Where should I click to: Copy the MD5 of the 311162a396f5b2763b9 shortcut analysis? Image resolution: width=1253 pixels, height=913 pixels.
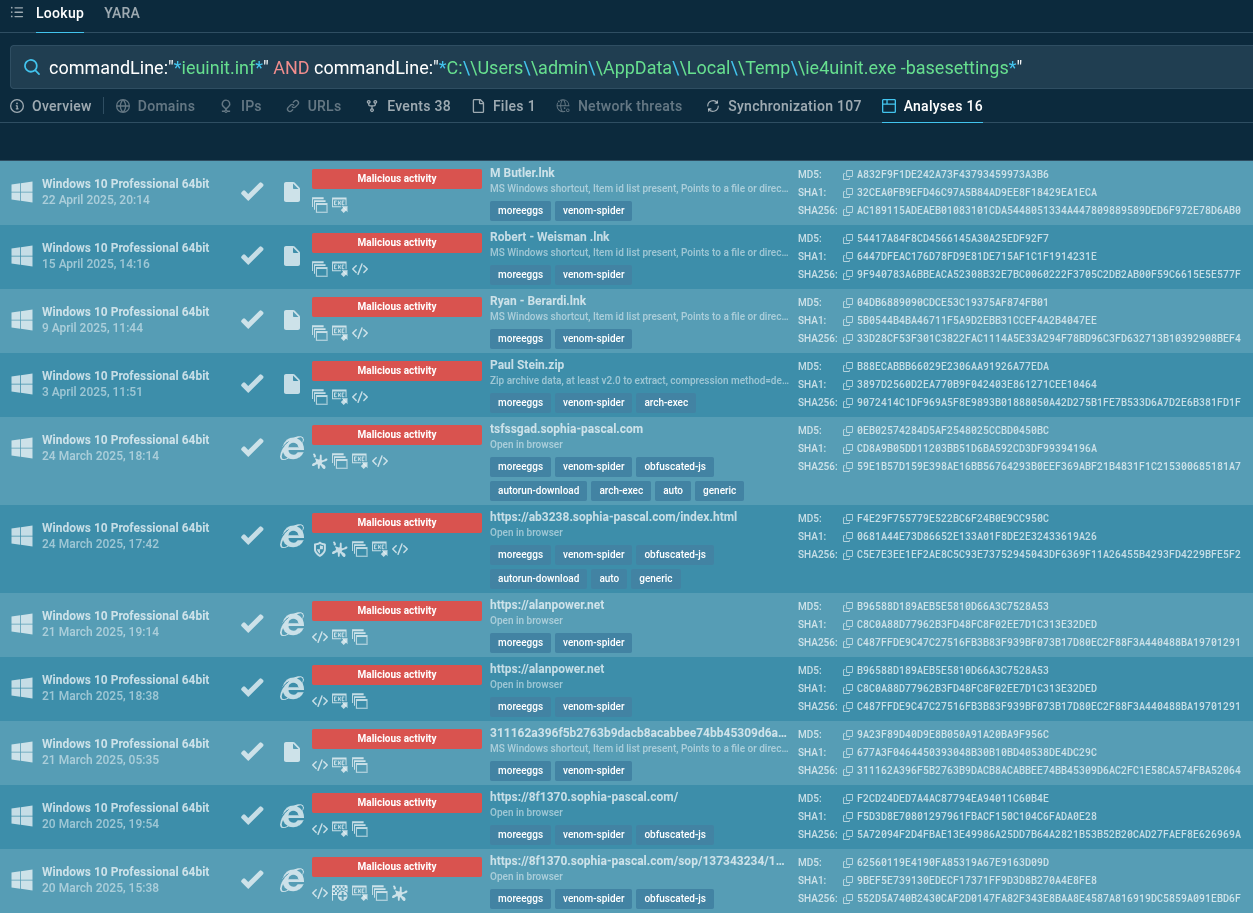click(848, 735)
